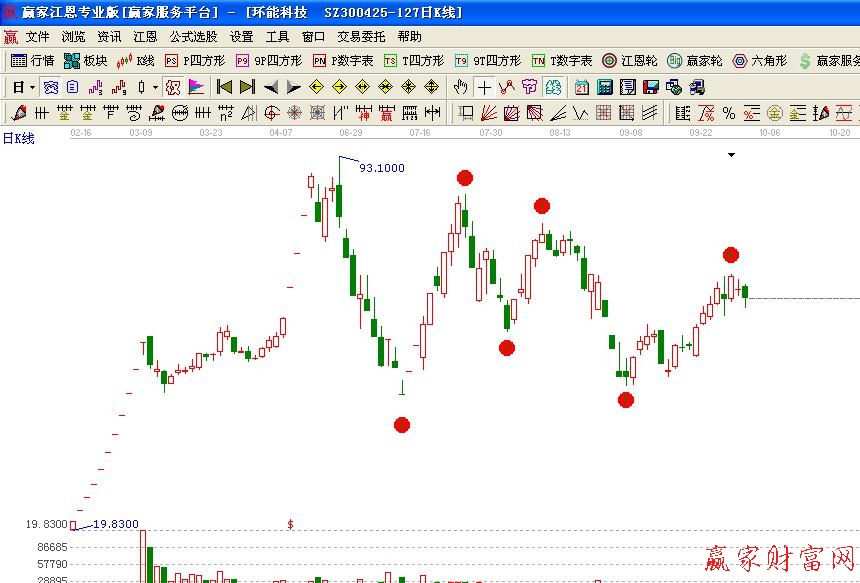Expand the candlestick style dropdown arrow
Screen dimensions: 860x583
(155, 87)
